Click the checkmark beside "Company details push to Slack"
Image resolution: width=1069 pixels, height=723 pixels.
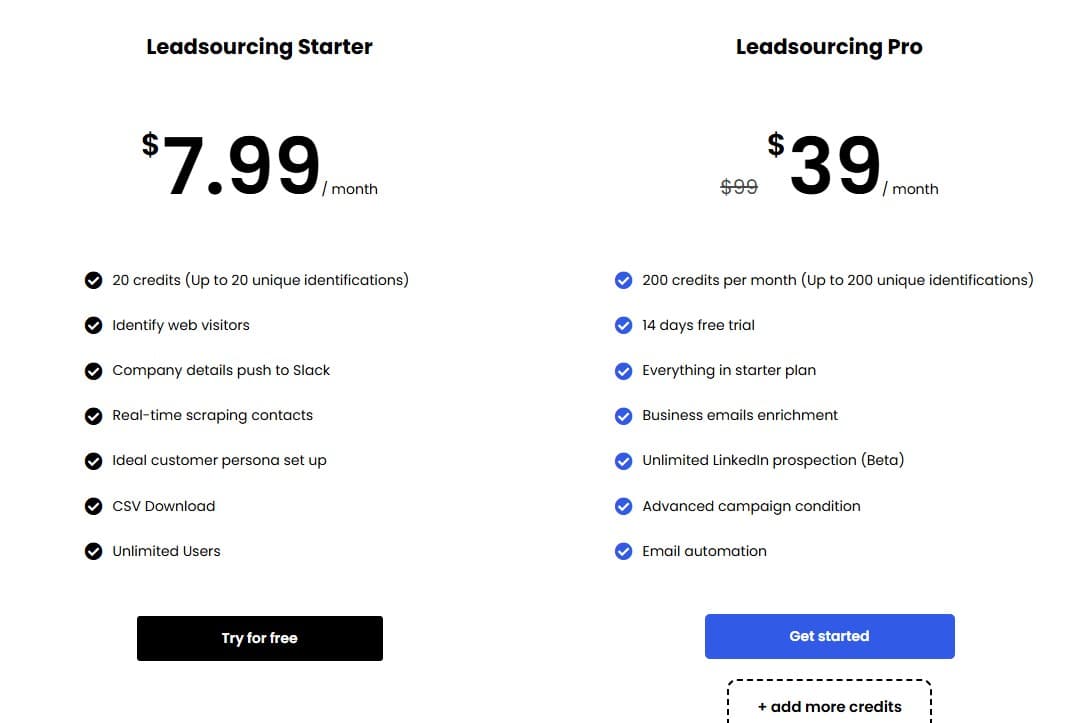(x=93, y=370)
